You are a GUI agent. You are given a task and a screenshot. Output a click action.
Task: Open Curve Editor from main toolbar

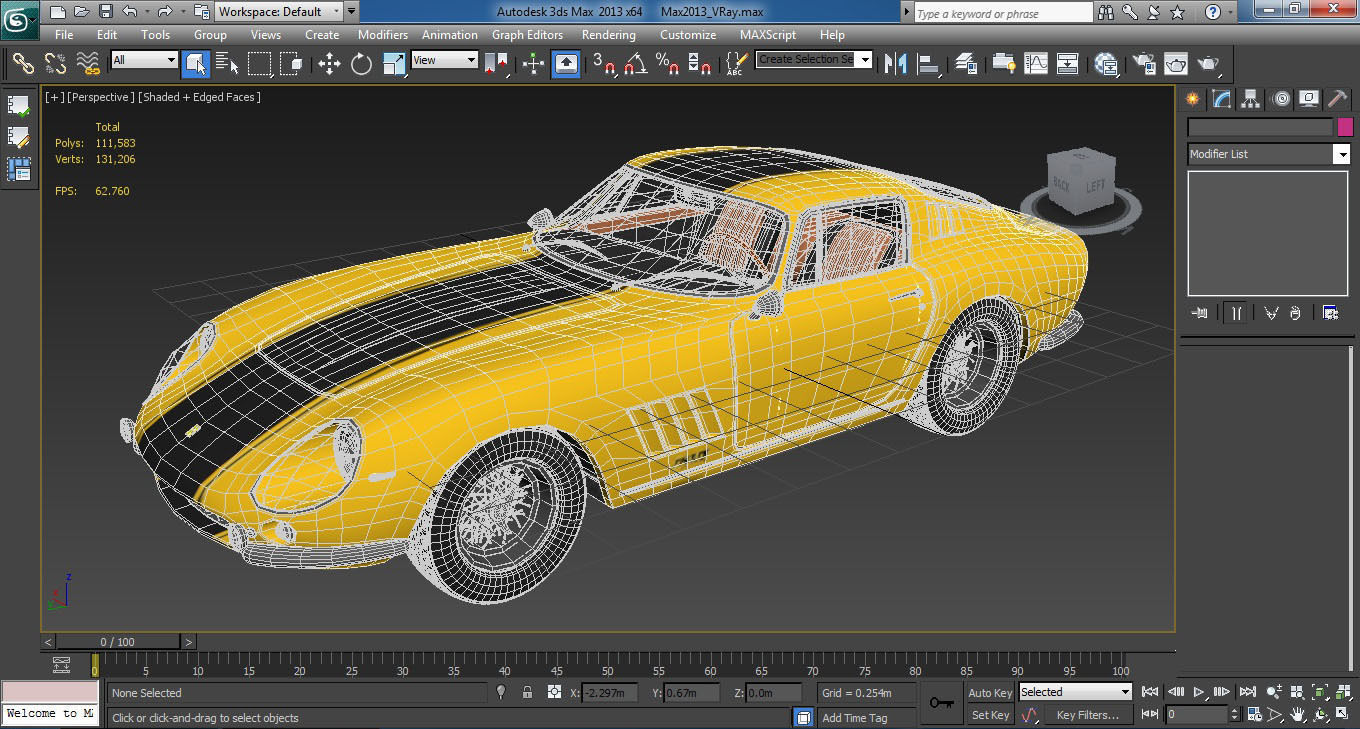coord(1035,64)
